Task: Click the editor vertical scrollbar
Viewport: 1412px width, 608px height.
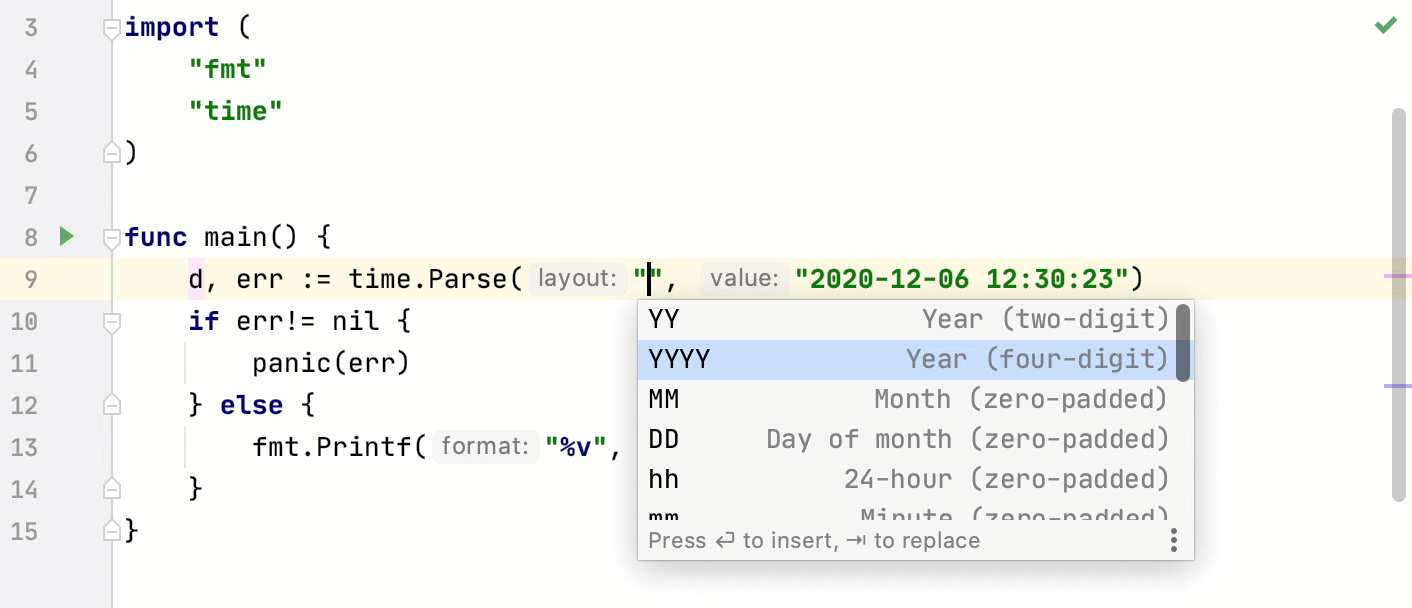Action: click(x=1398, y=300)
